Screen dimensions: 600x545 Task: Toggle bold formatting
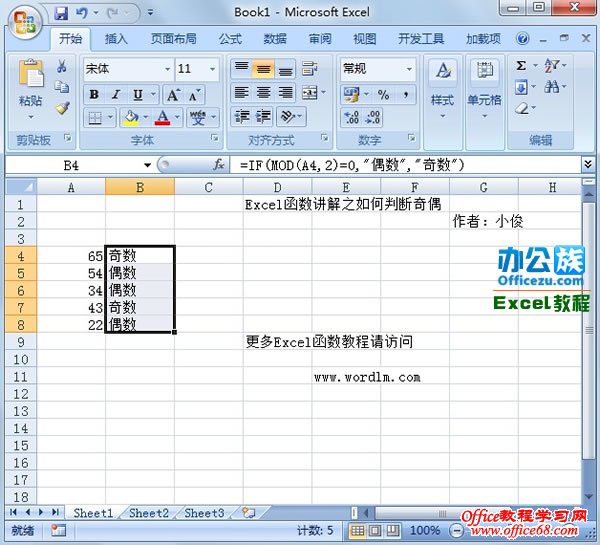click(x=94, y=95)
